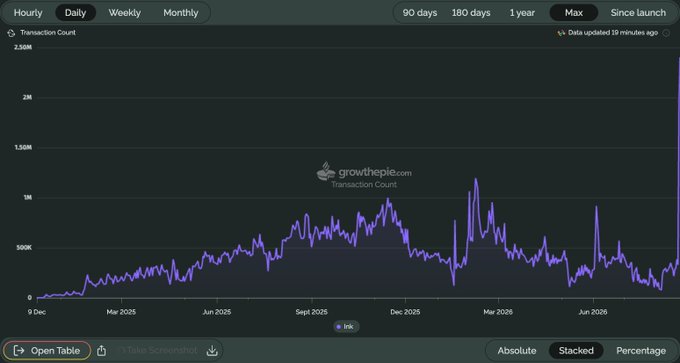Click the 'Jun 2025' x-axis label
Viewport: 680px width, 363px height.
[x=216, y=312]
